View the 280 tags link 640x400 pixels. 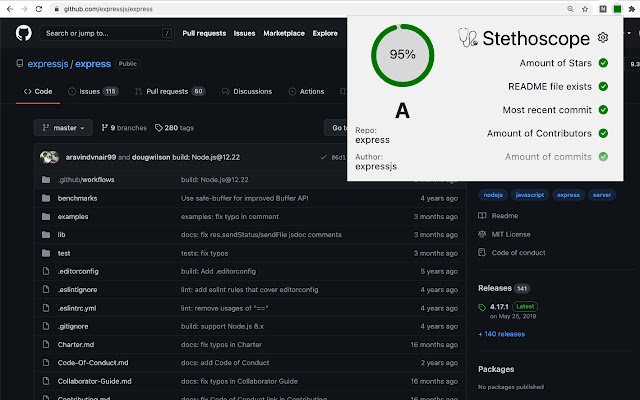(174, 128)
